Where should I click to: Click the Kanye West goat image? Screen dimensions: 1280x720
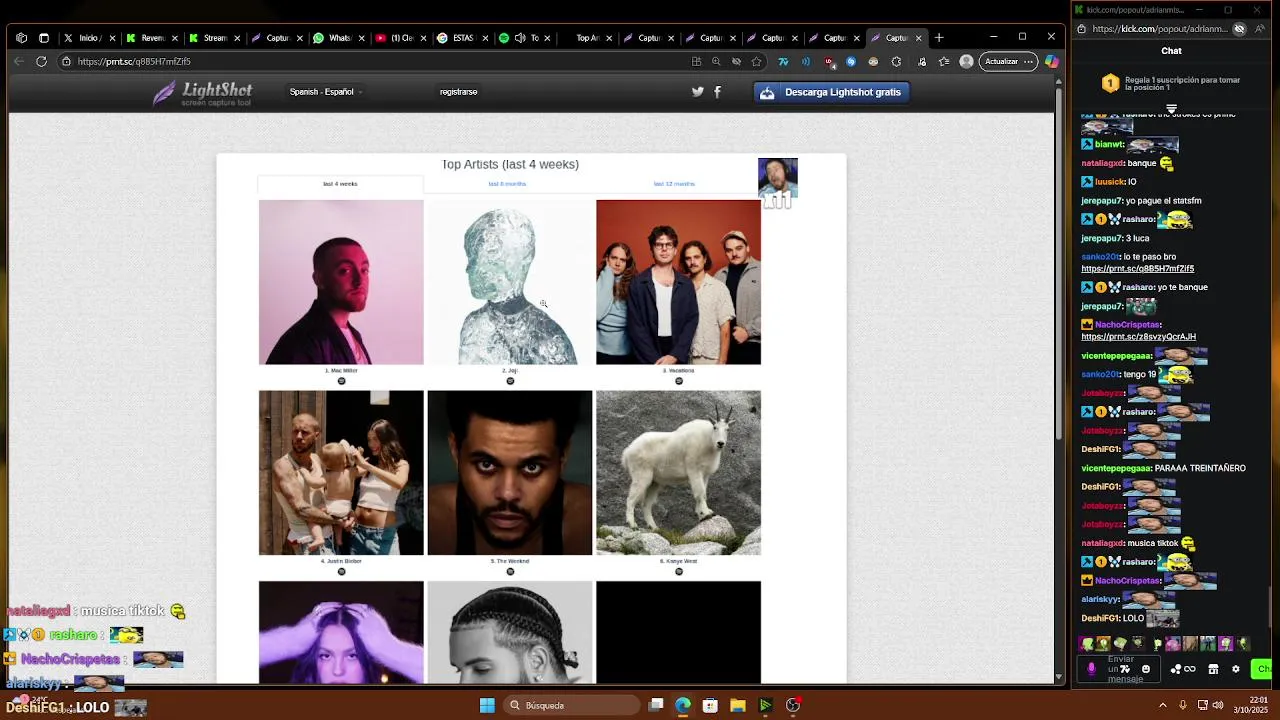coord(678,473)
